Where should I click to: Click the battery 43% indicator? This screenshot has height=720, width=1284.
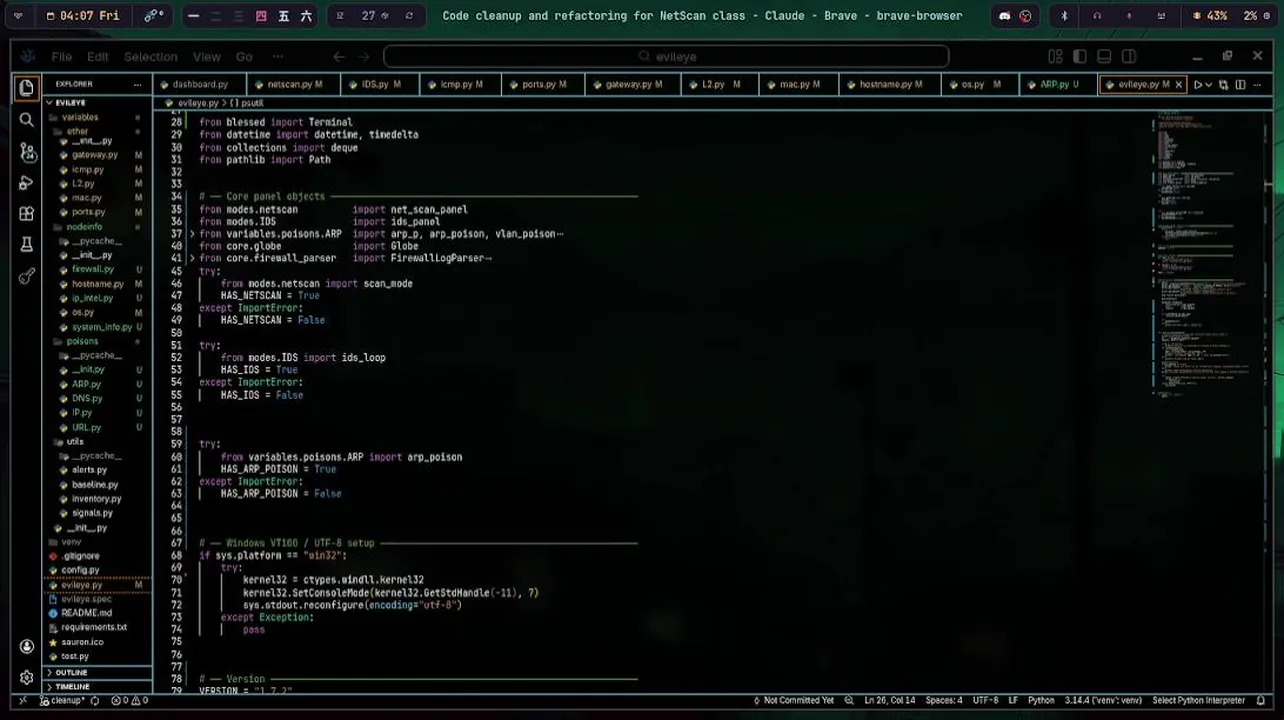pos(1211,16)
